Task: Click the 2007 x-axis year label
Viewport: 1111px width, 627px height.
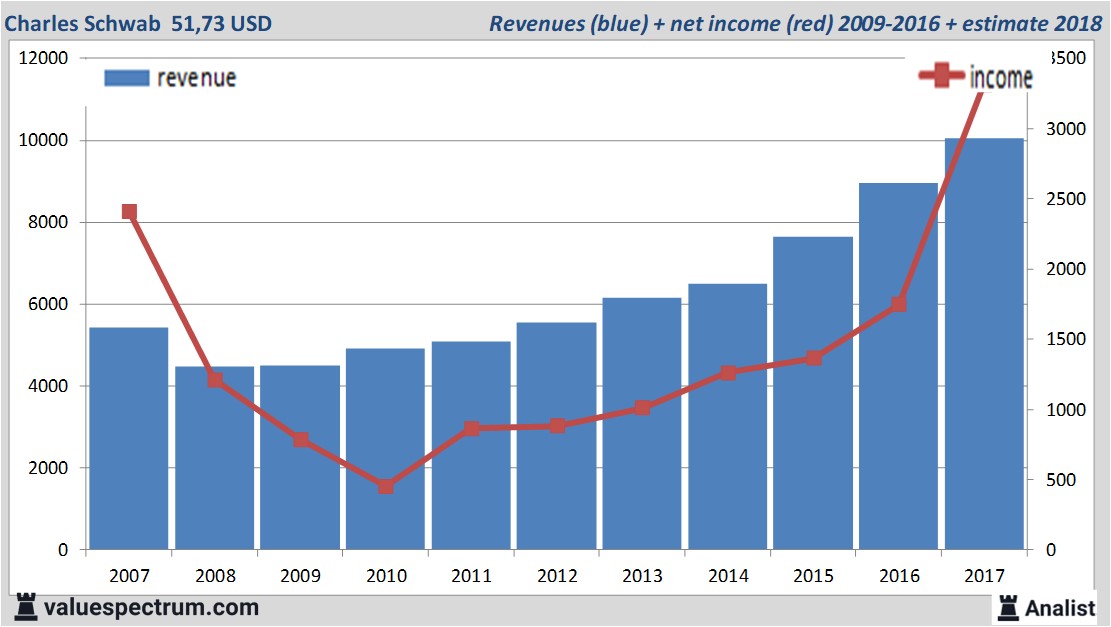Action: [x=129, y=575]
